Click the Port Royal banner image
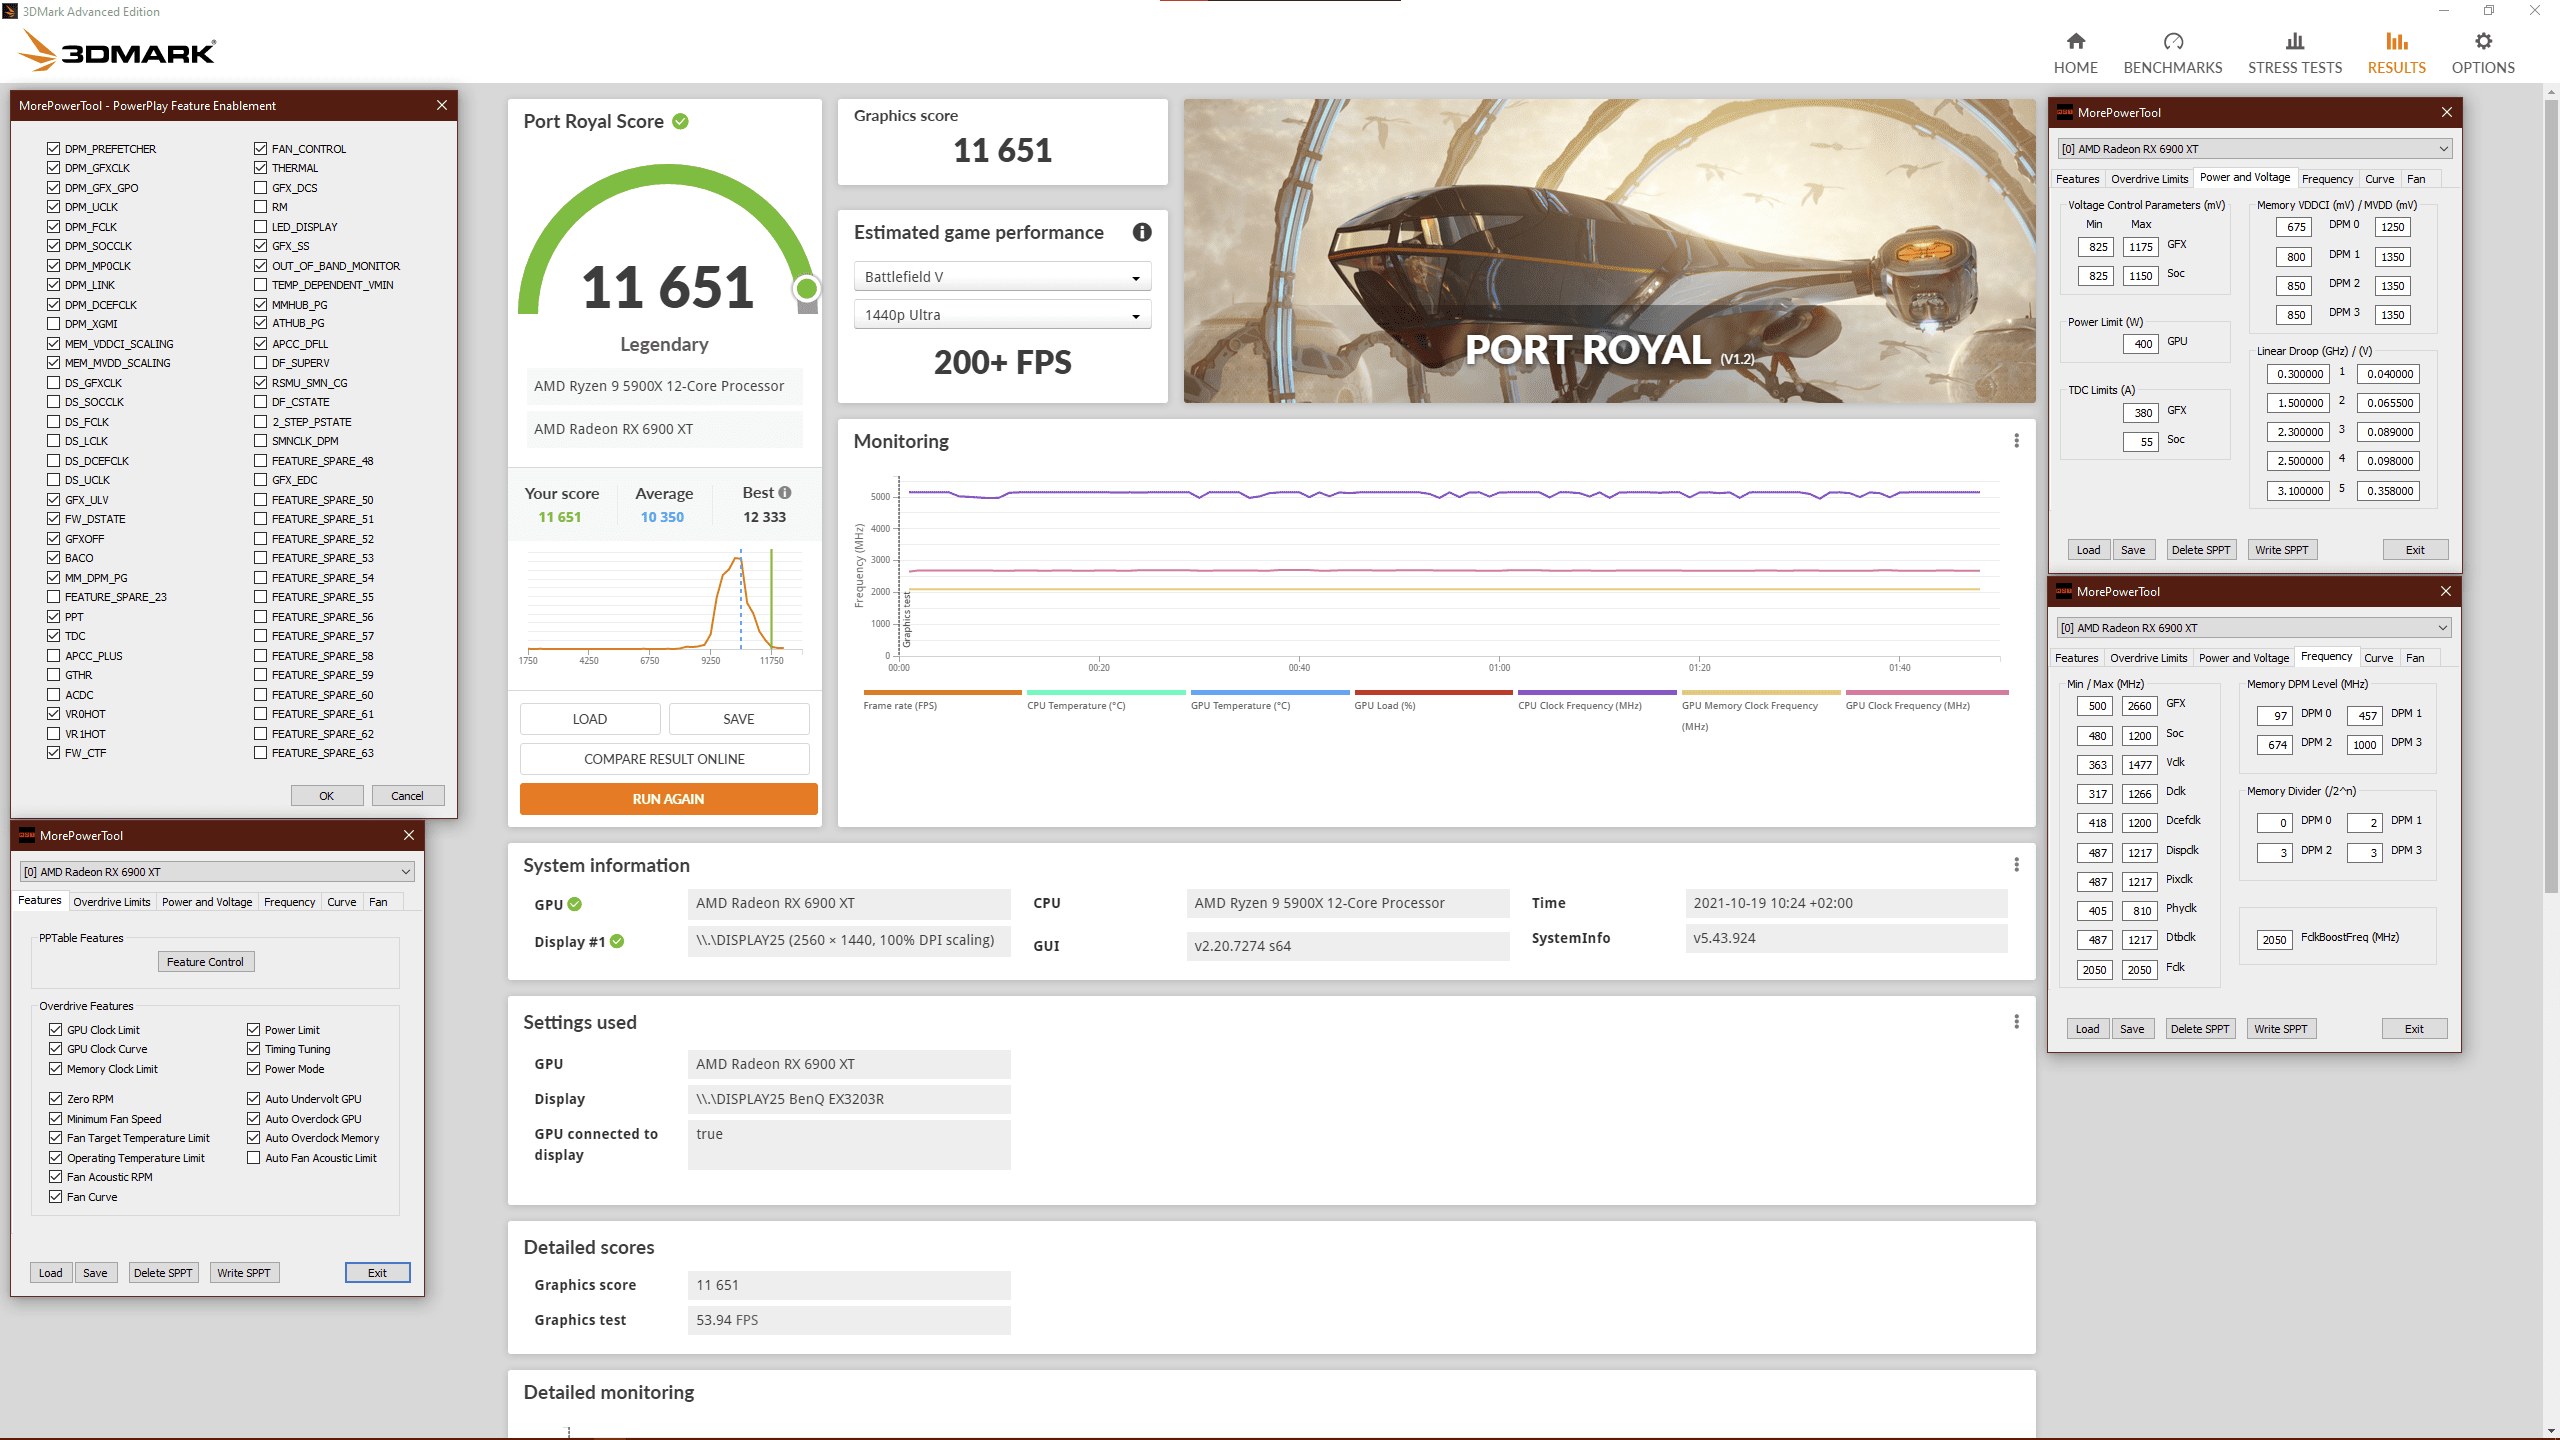 point(1609,251)
